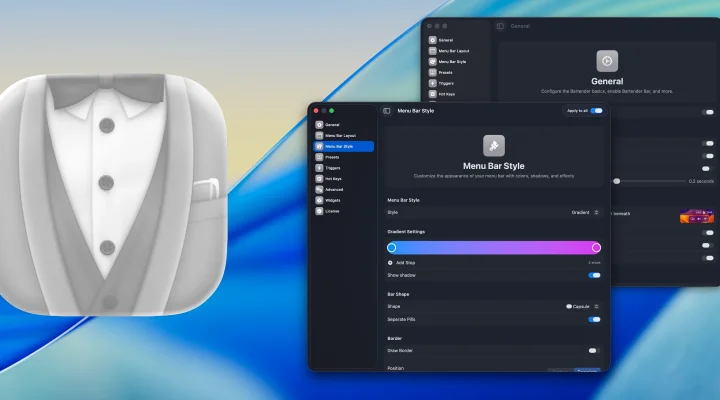This screenshot has width=720, height=400.
Task: Turn off the Show shadow switch
Action: tap(594, 276)
